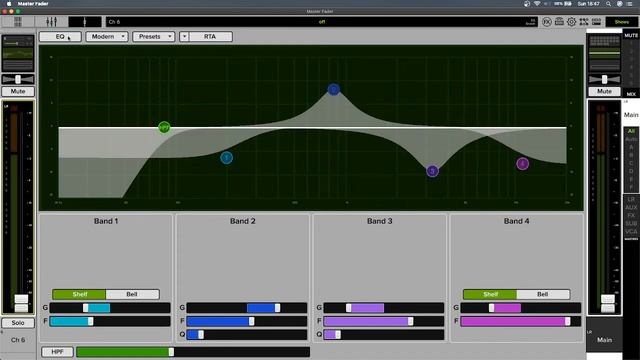This screenshot has width=640, height=360.
Task: Select EQ band 1 node on graph
Action: (227, 158)
